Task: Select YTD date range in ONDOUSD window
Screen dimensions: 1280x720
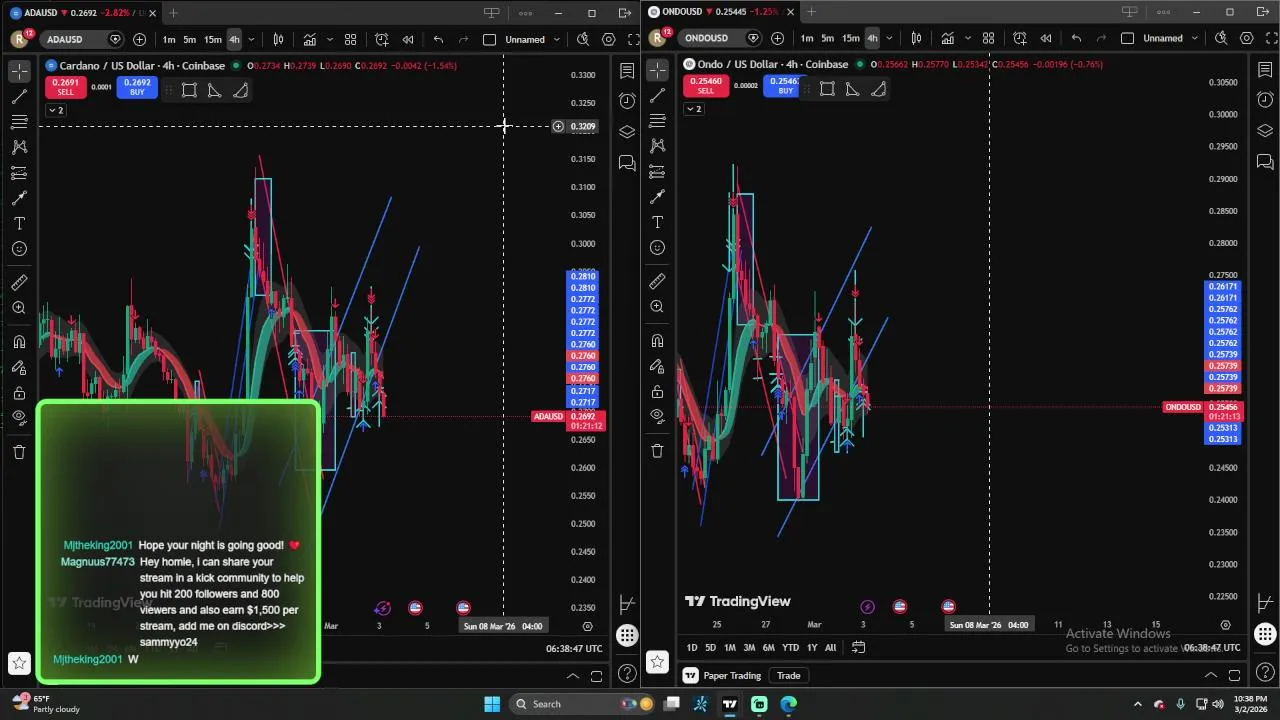Action: pyautogui.click(x=790, y=648)
